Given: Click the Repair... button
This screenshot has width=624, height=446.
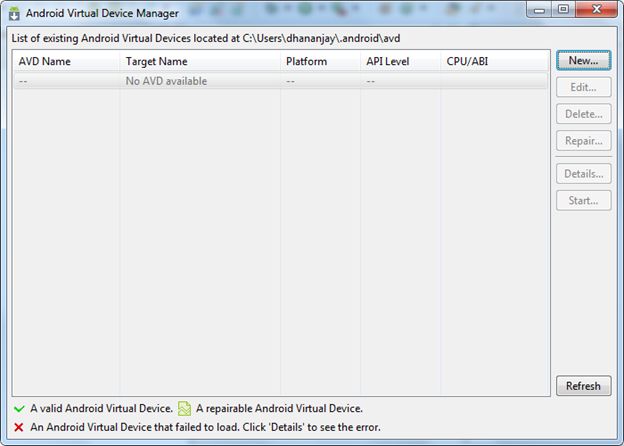Looking at the screenshot, I should click(583, 140).
